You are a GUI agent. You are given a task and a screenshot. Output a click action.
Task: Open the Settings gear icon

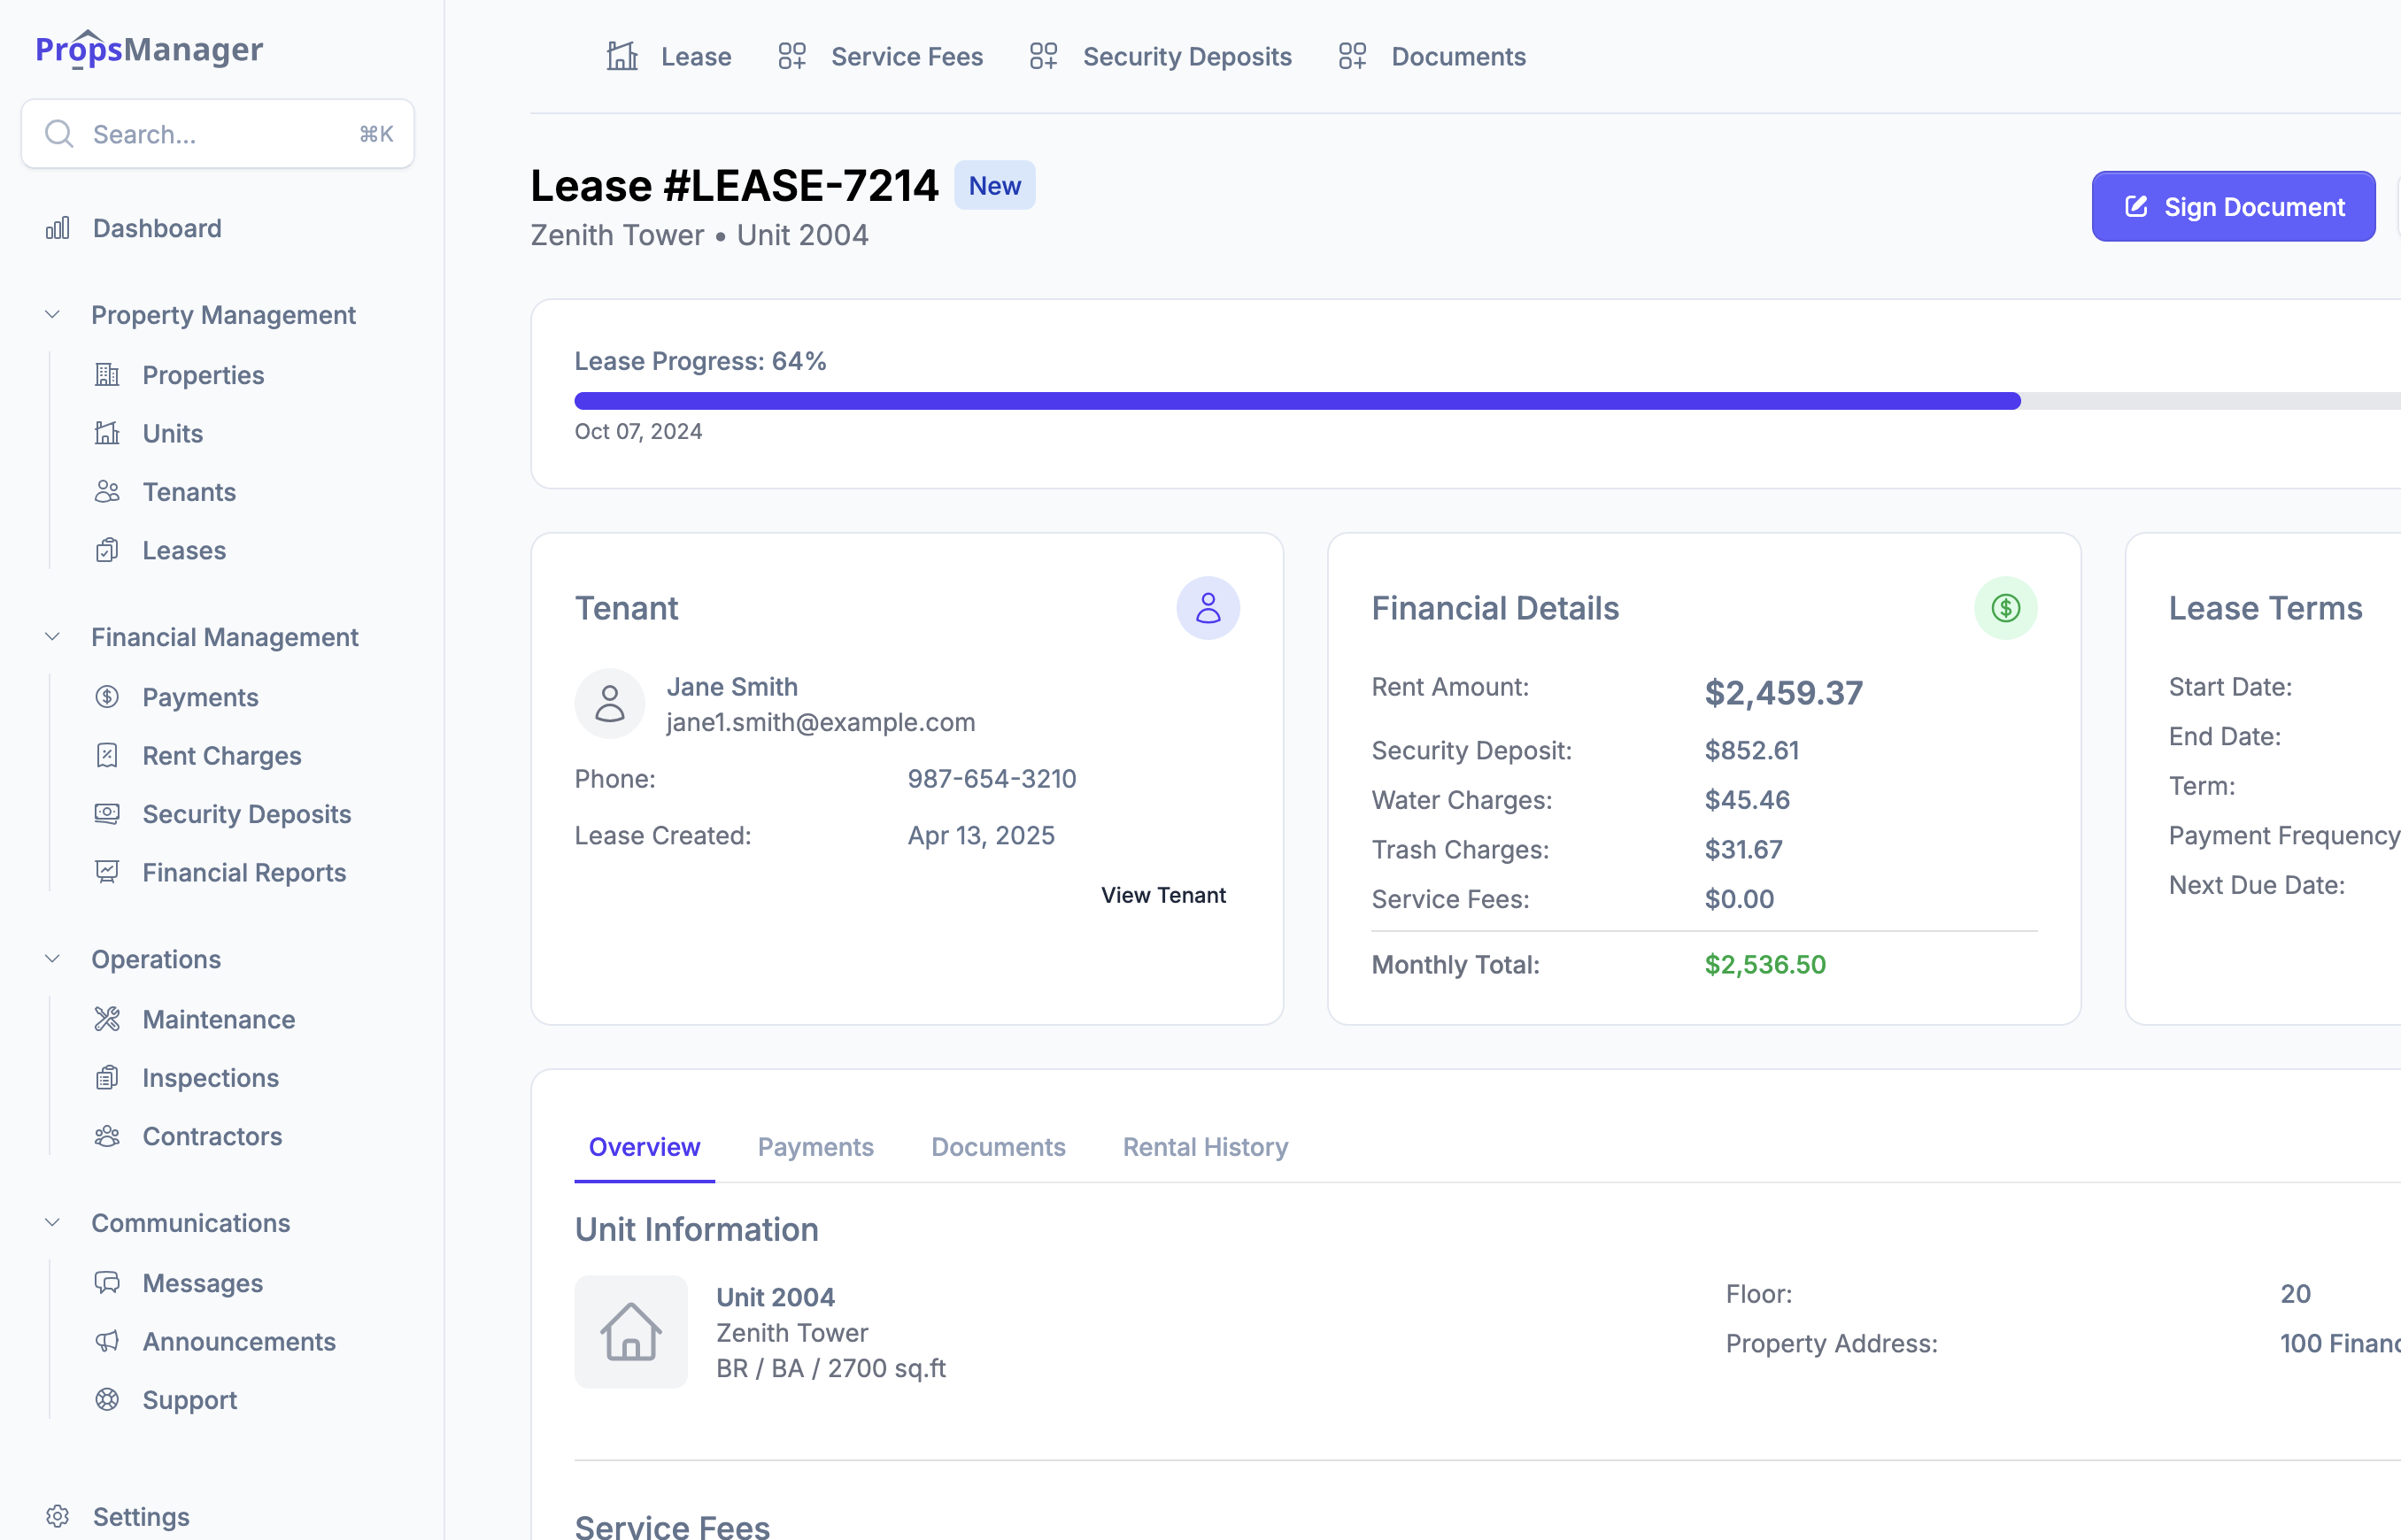point(59,1516)
